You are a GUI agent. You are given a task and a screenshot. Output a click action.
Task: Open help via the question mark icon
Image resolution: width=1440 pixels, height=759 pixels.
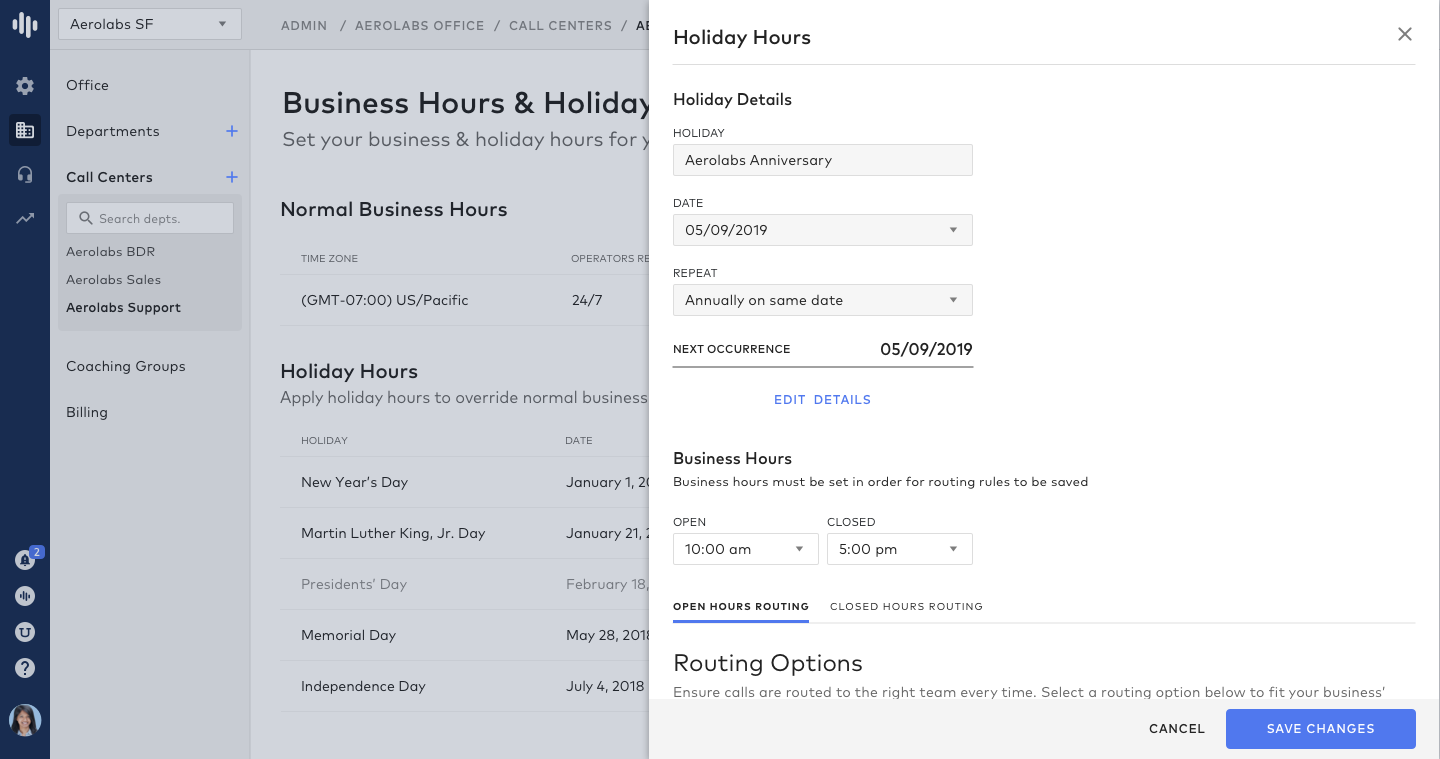[x=25, y=667]
